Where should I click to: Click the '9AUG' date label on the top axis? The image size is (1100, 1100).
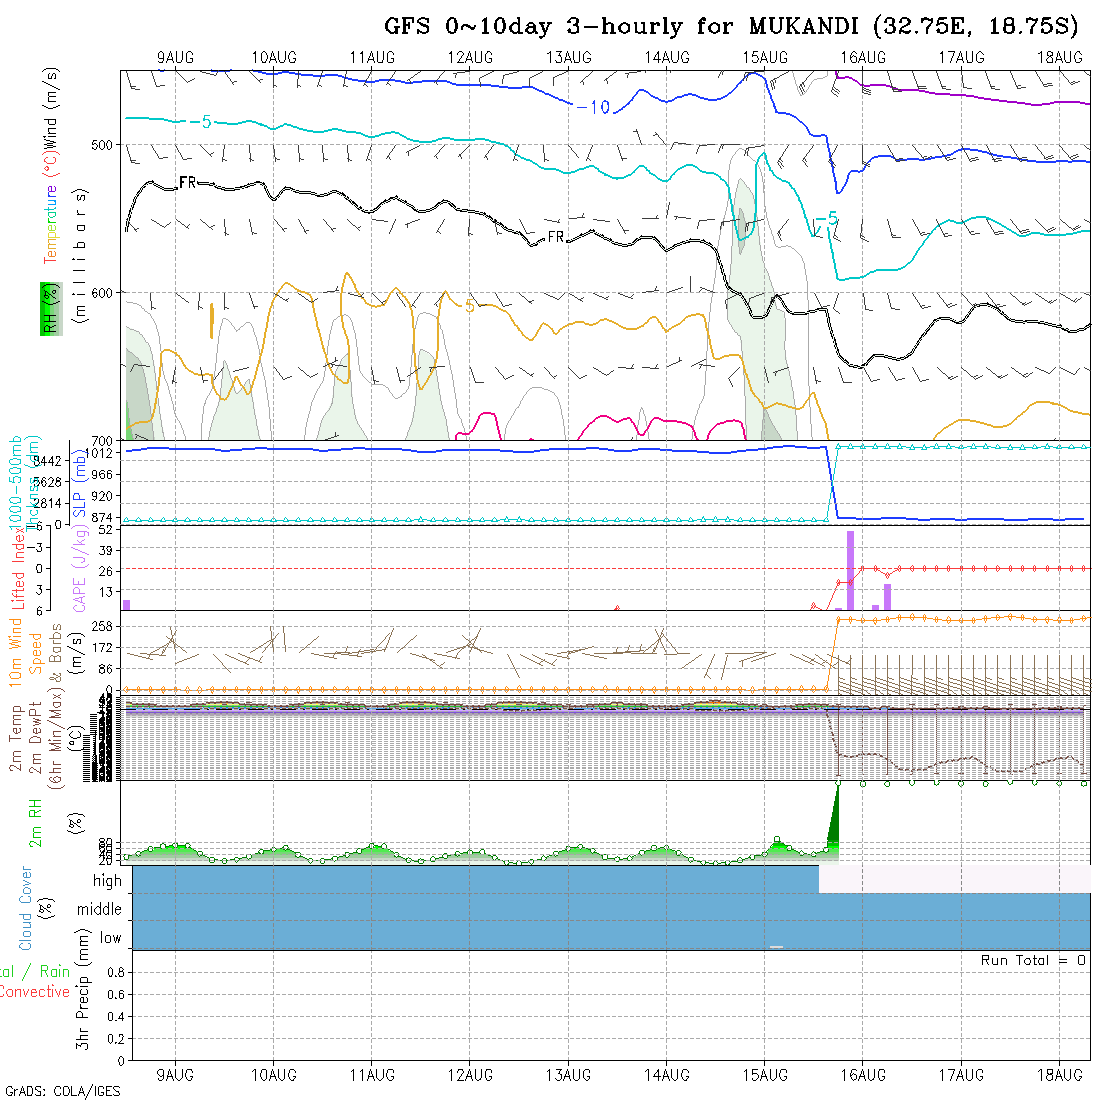coord(175,58)
